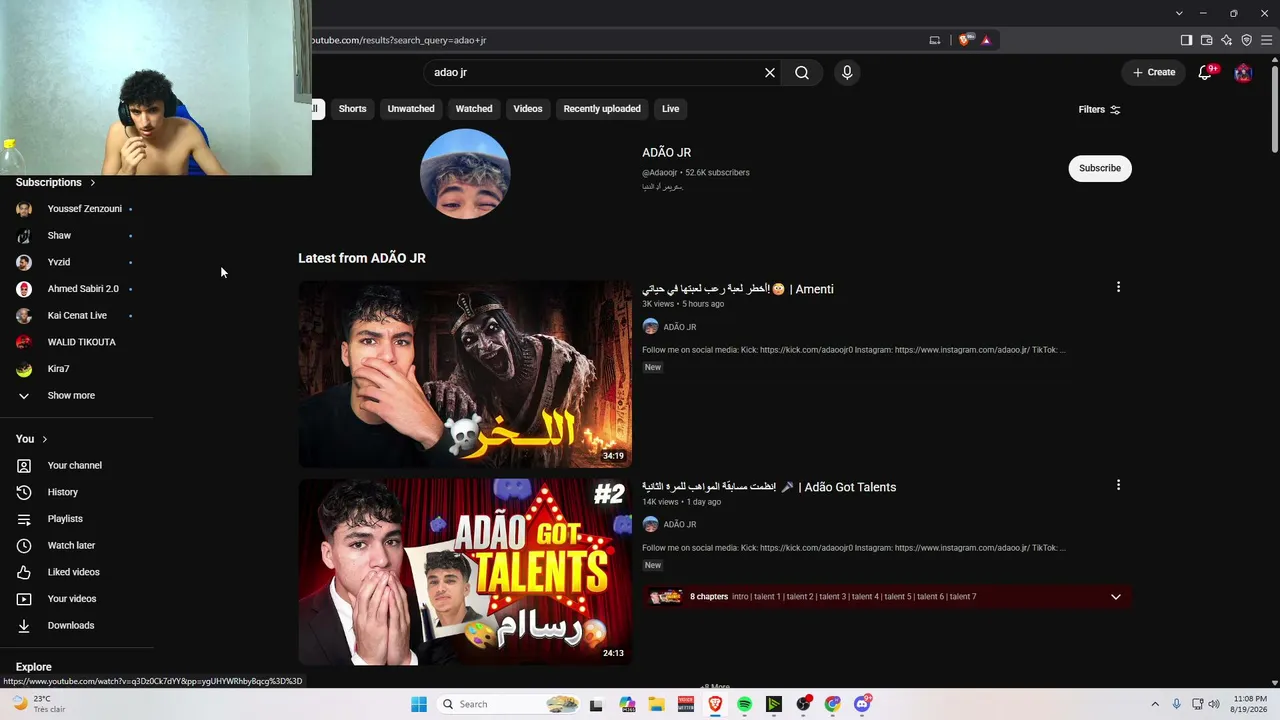The width and height of the screenshot is (1280, 720).
Task: Open the Windows Start menu
Action: (419, 704)
